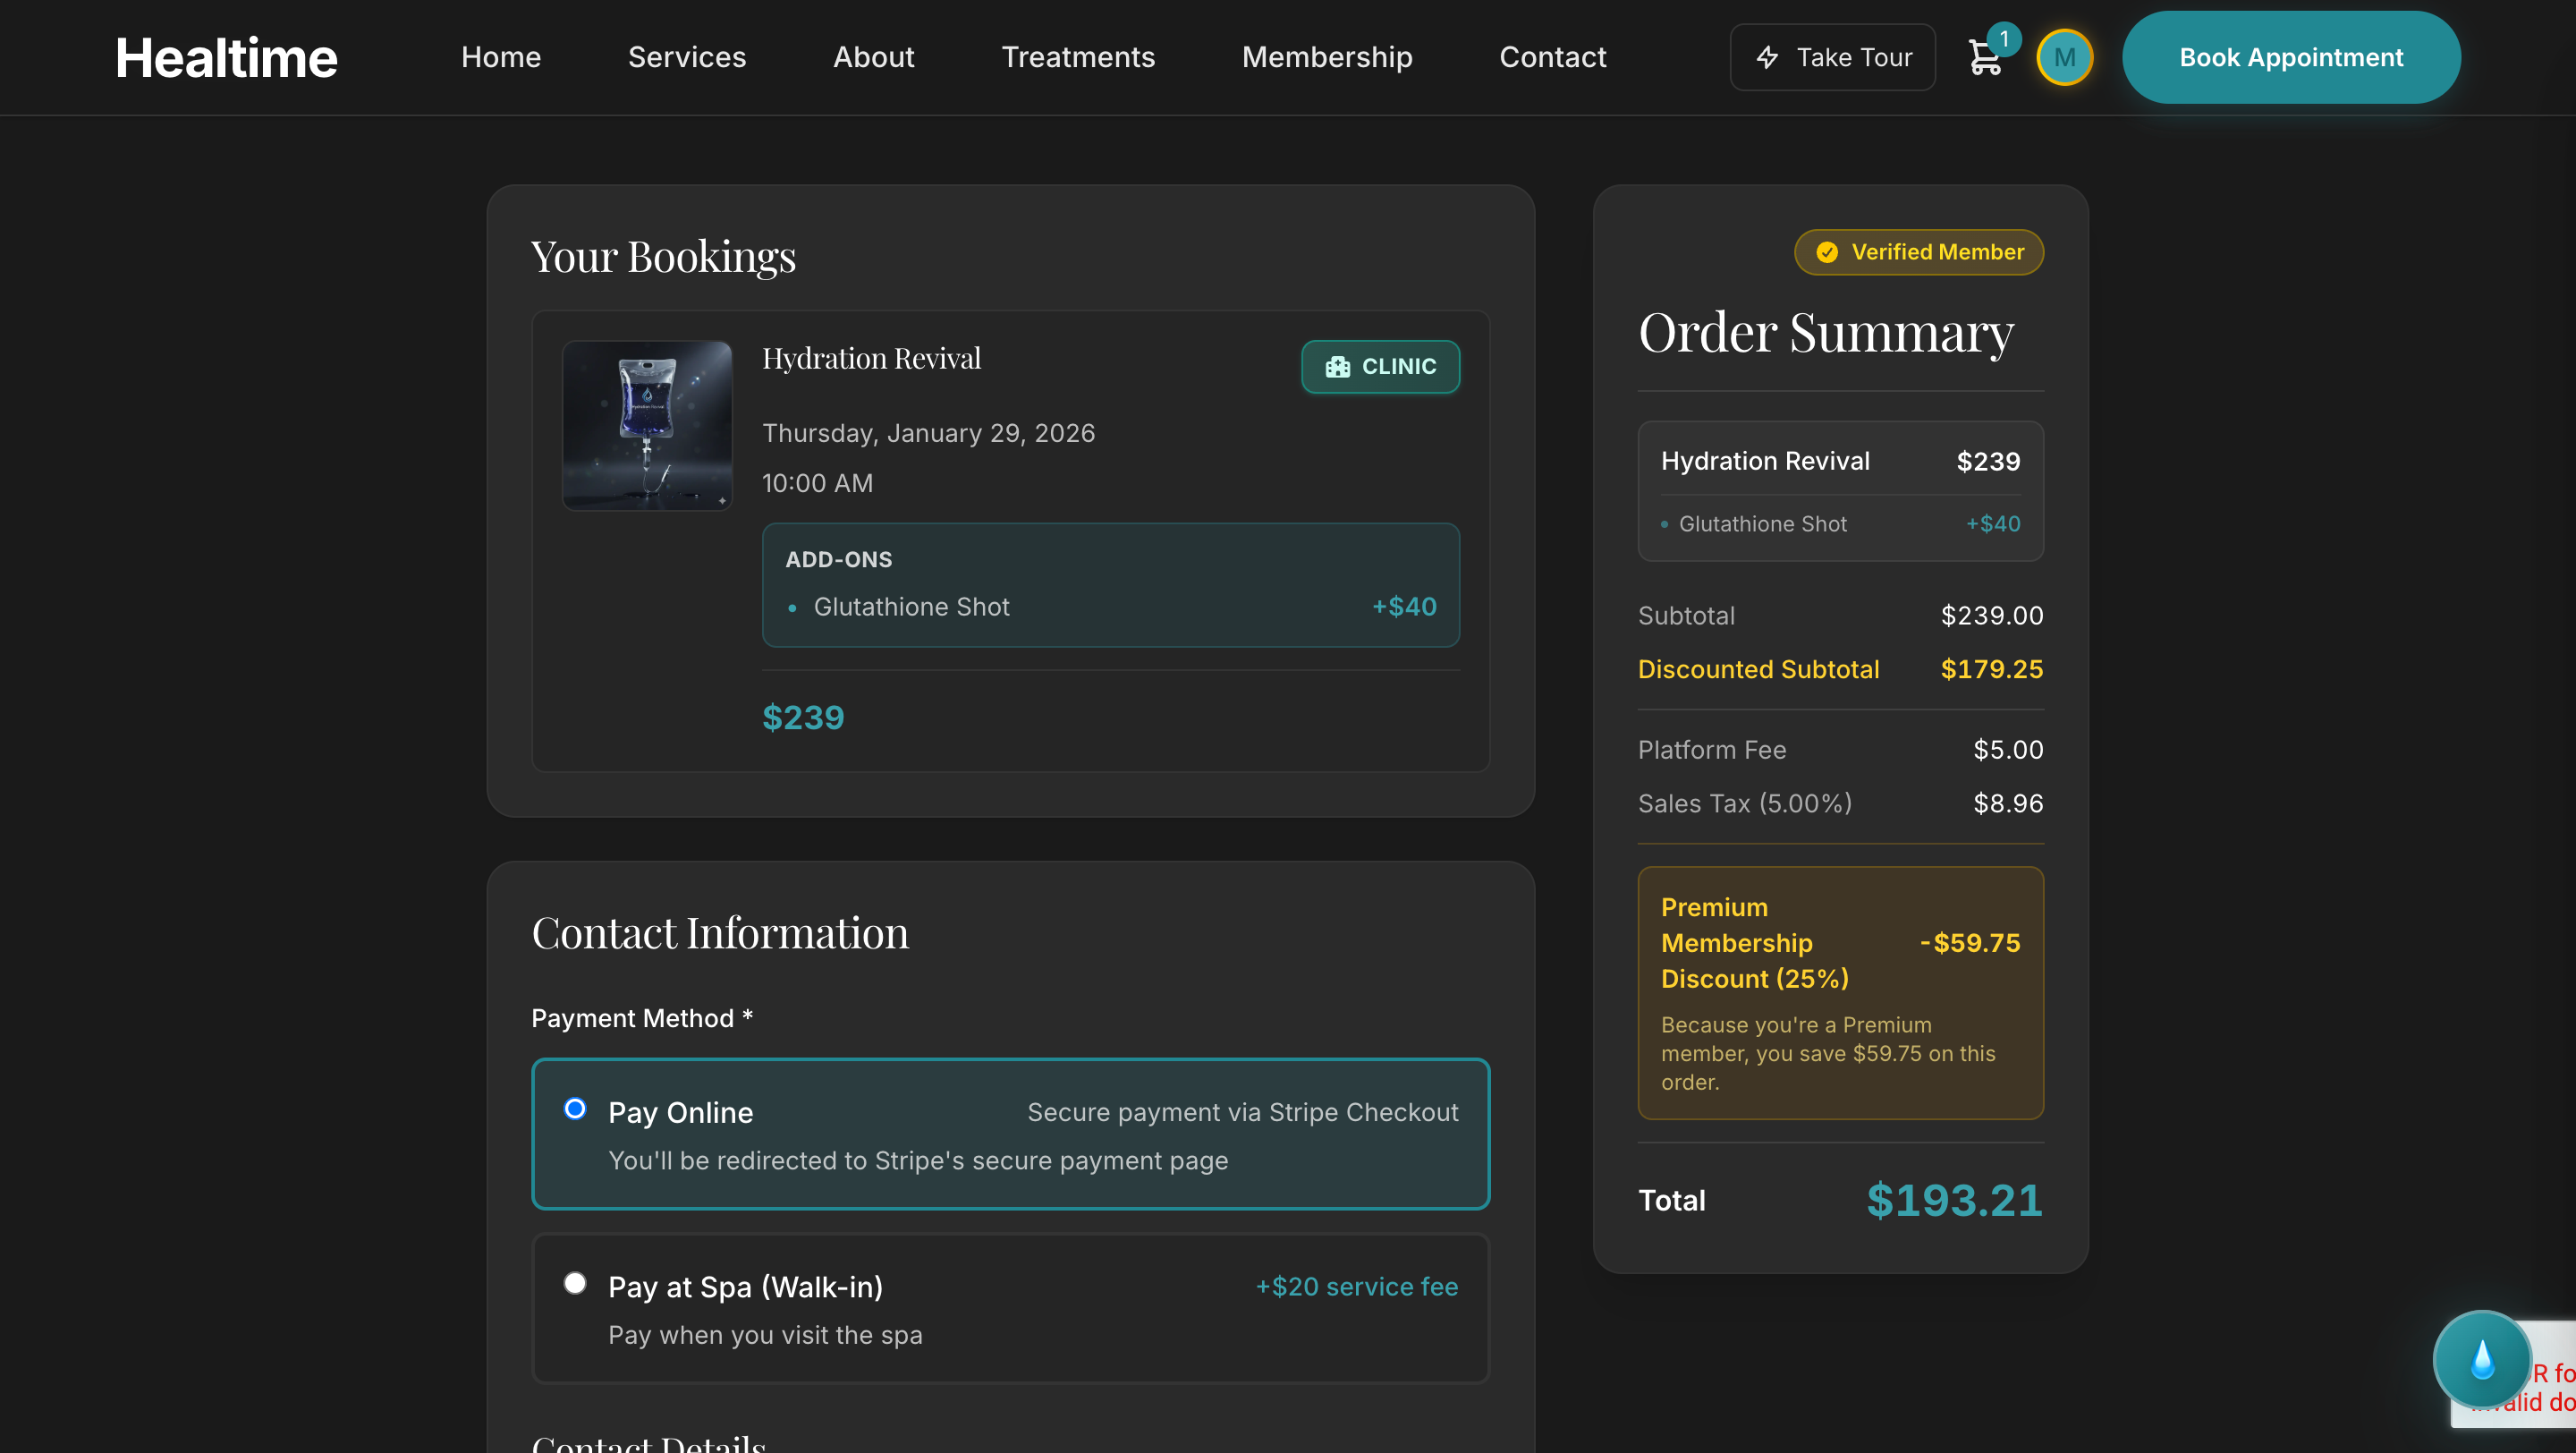Viewport: 2576px width, 1453px height.
Task: Click the Verified Member badge pill
Action: [x=1917, y=252]
